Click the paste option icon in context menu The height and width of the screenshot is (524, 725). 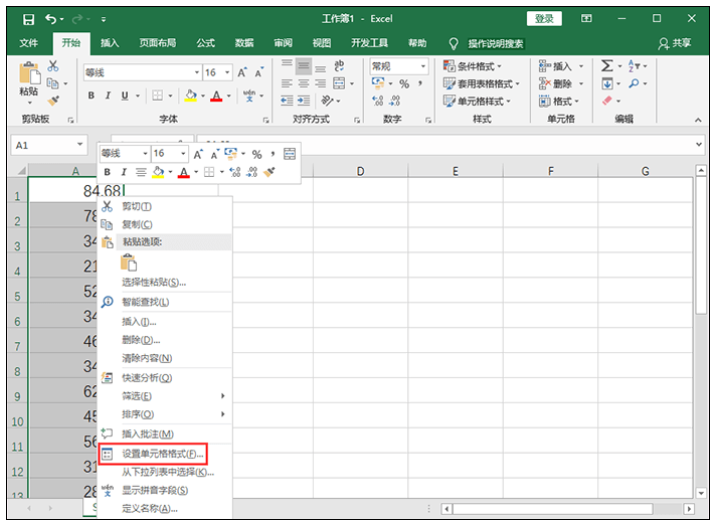click(129, 262)
